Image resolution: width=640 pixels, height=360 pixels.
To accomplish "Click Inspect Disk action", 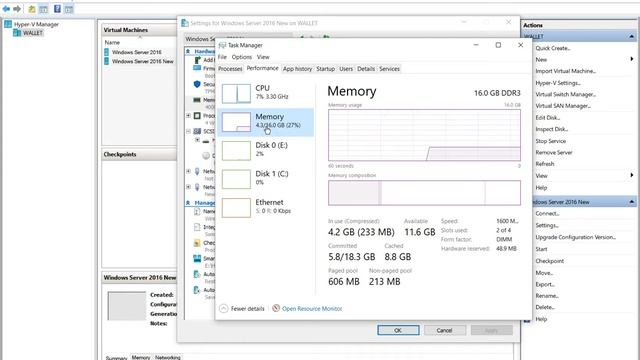I will [x=551, y=129].
